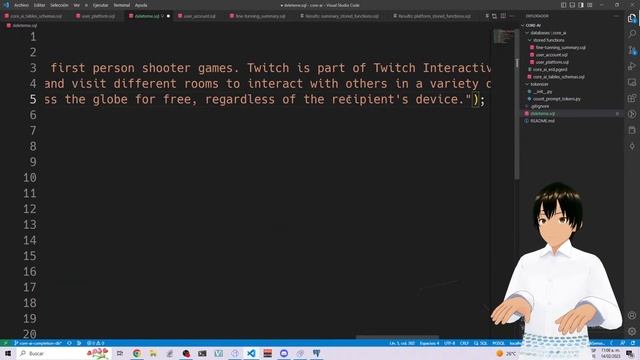Switch to user_platform.sql editor tab
640x360 pixels.
click(95, 16)
